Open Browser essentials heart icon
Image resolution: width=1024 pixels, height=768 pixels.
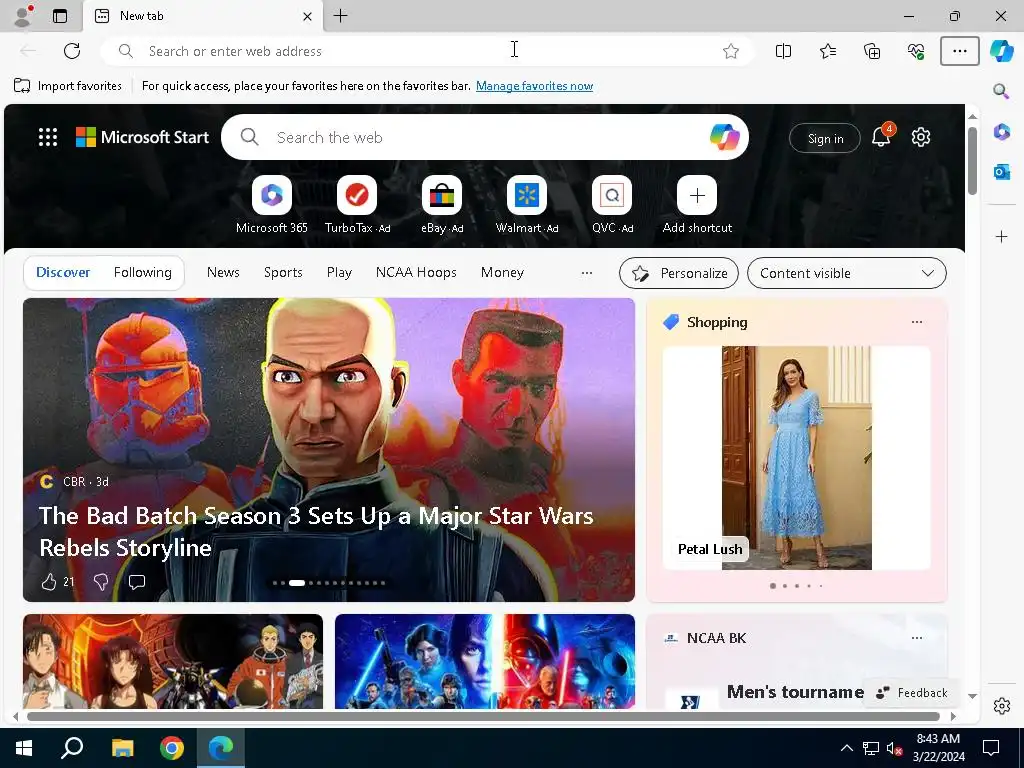(x=916, y=51)
